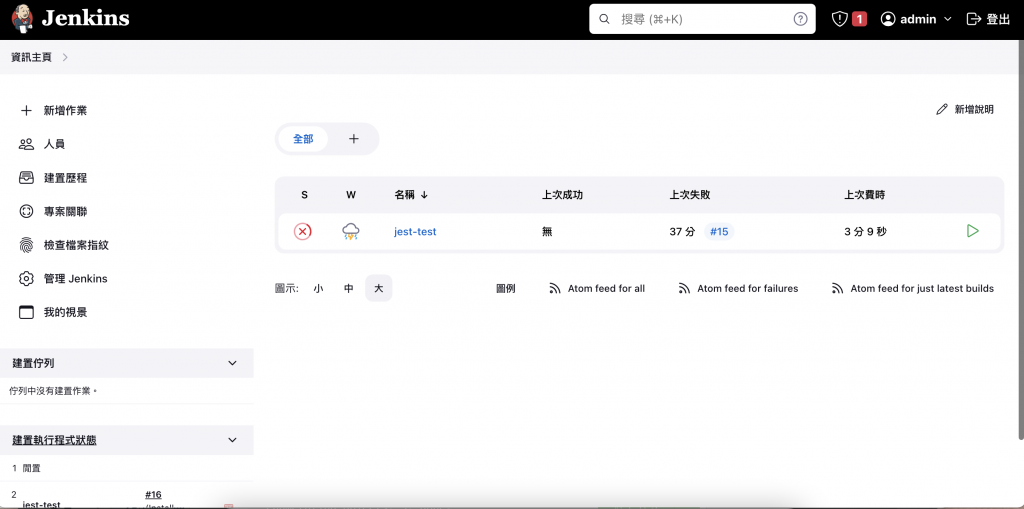The width and height of the screenshot is (1024, 509).
Task: Click RSS icon beside Atom feed for just latest builds
Action: point(837,288)
